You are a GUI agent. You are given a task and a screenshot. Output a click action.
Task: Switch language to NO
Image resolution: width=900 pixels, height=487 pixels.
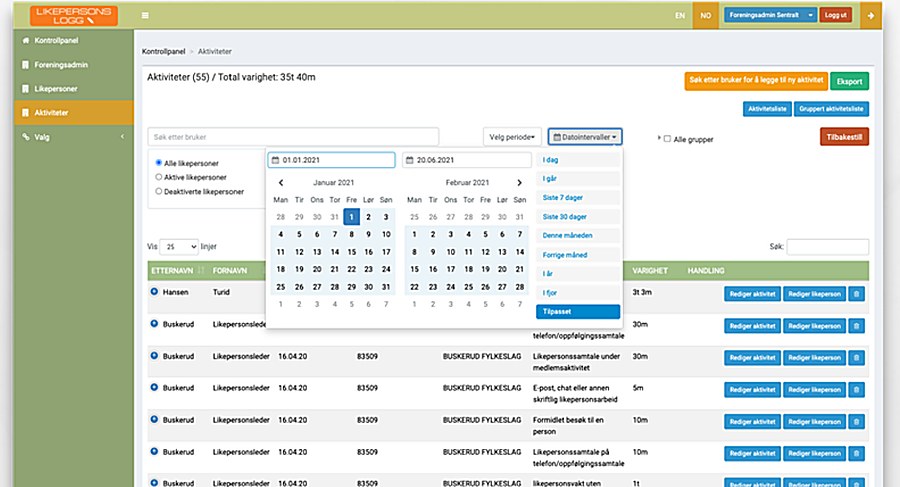(705, 16)
